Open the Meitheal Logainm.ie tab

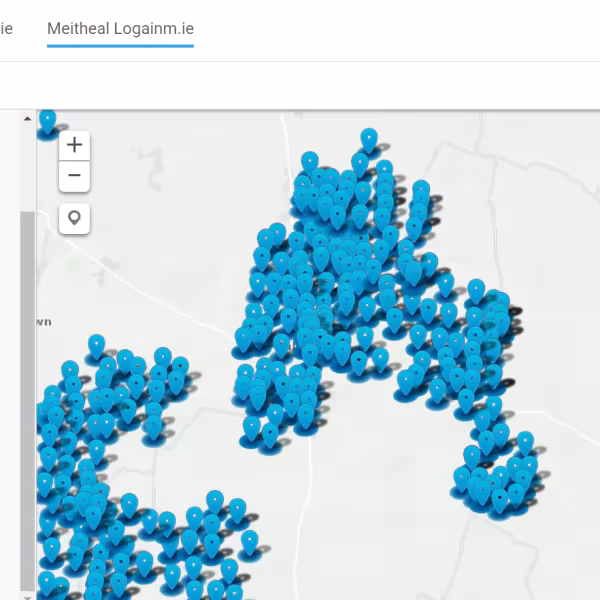120,29
